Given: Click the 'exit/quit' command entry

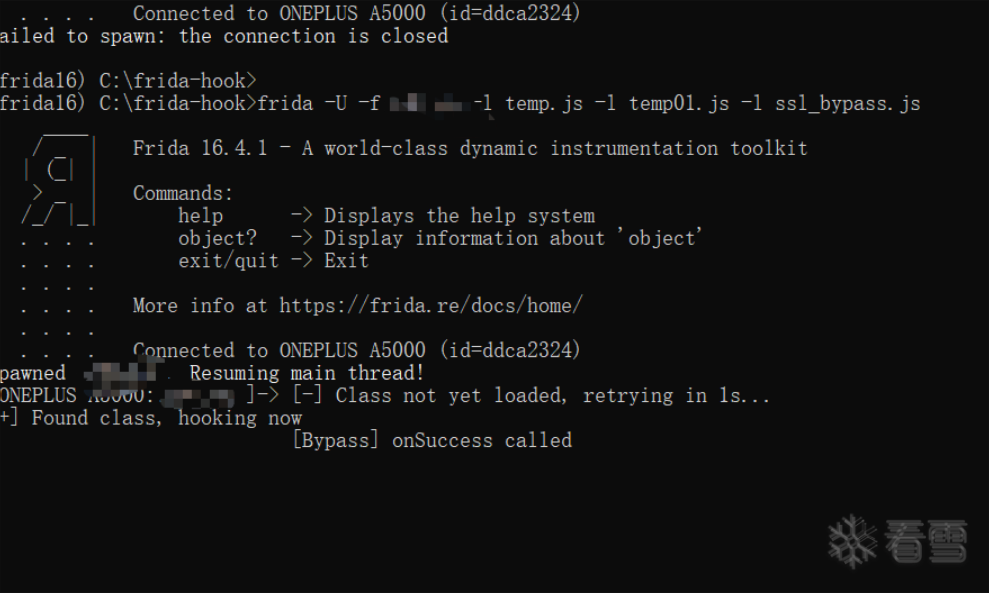Looking at the screenshot, I should tap(229, 260).
